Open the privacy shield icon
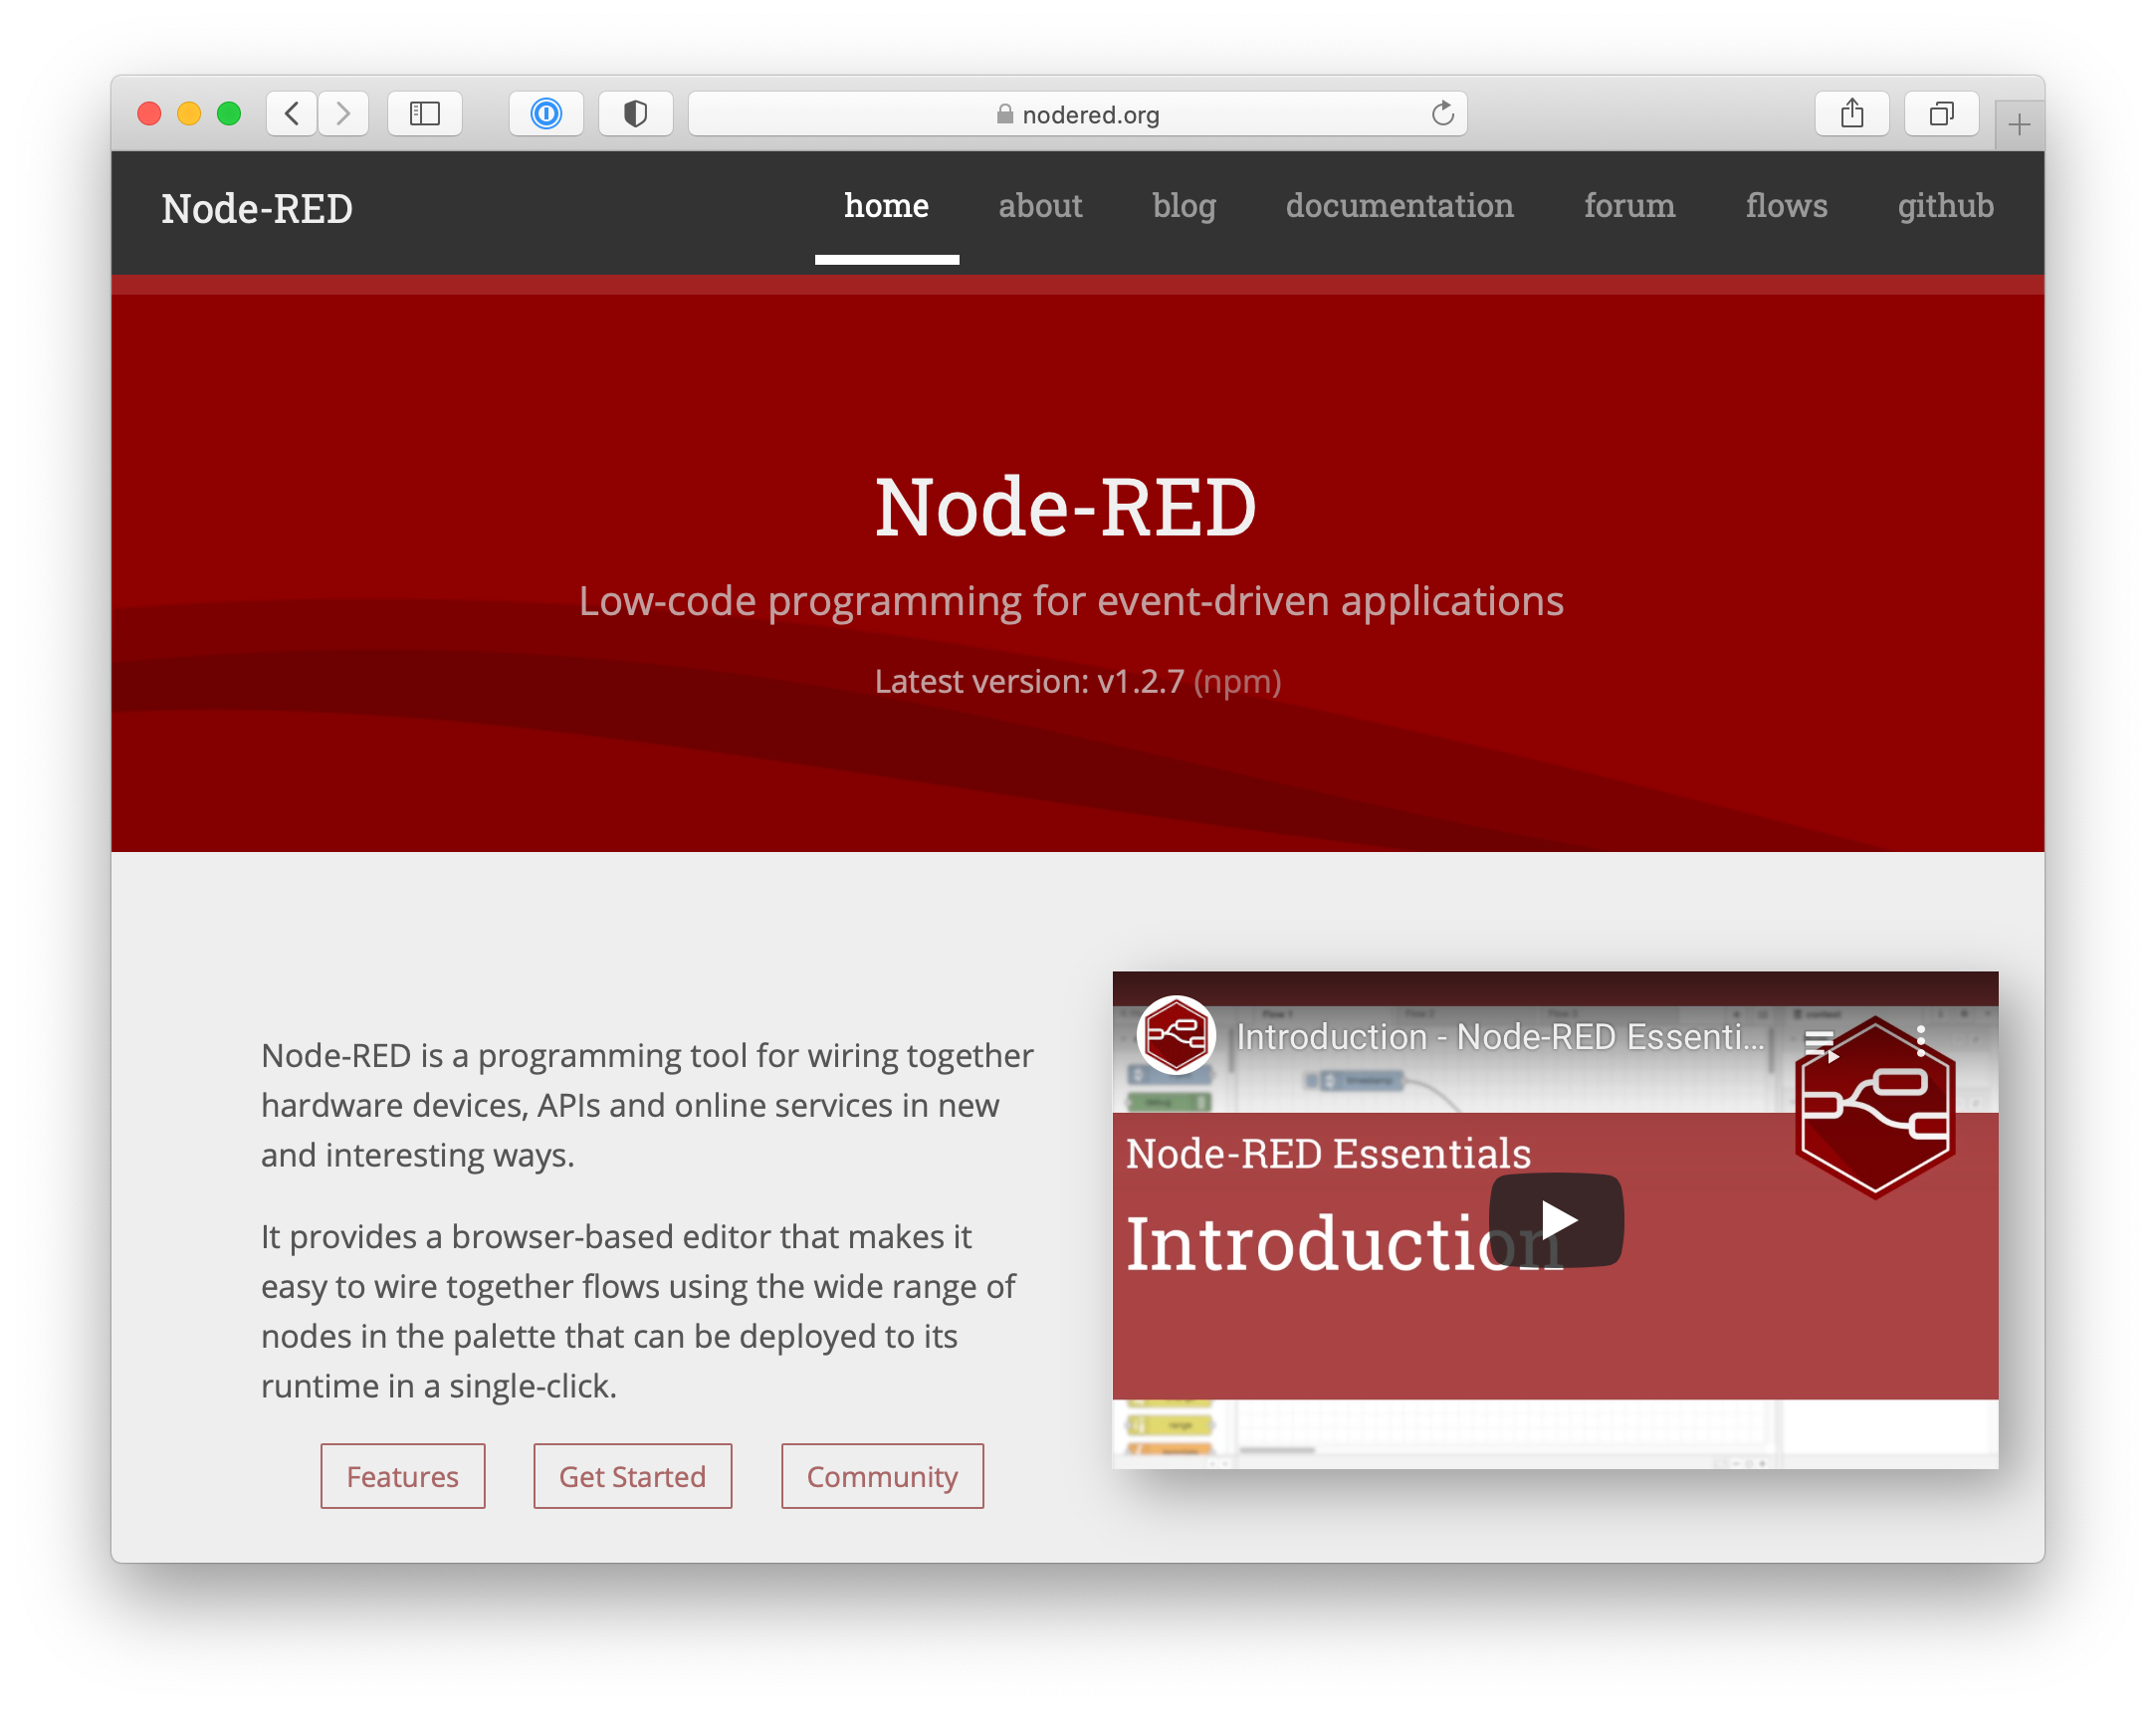The height and width of the screenshot is (1710, 2156). tap(635, 114)
